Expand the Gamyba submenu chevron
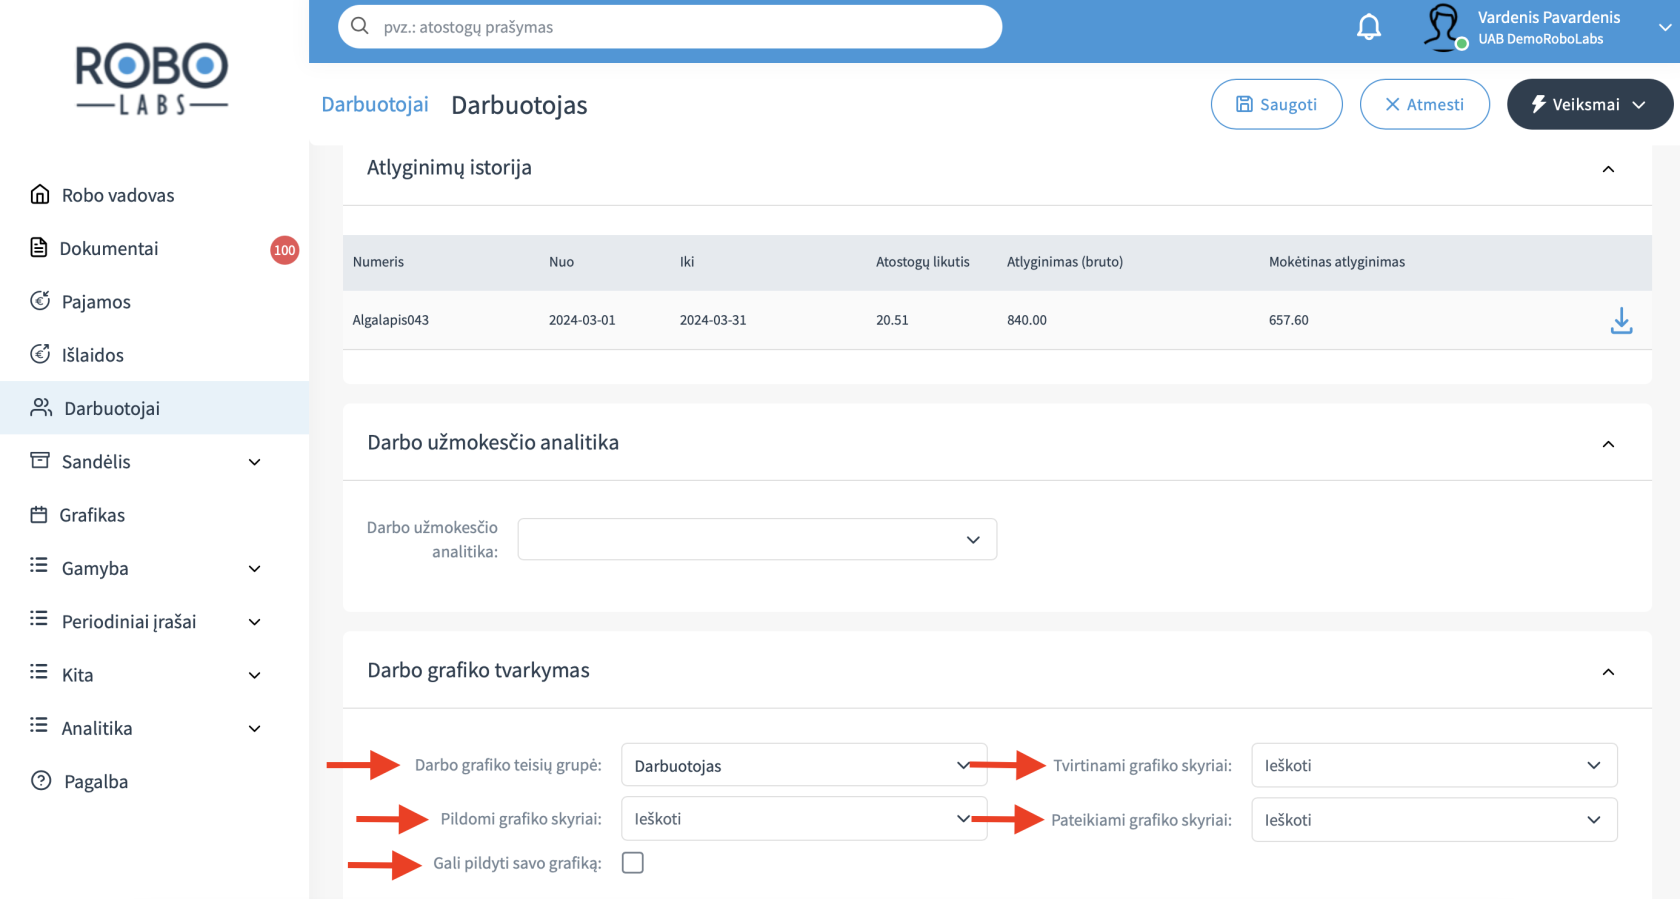 [x=255, y=569]
